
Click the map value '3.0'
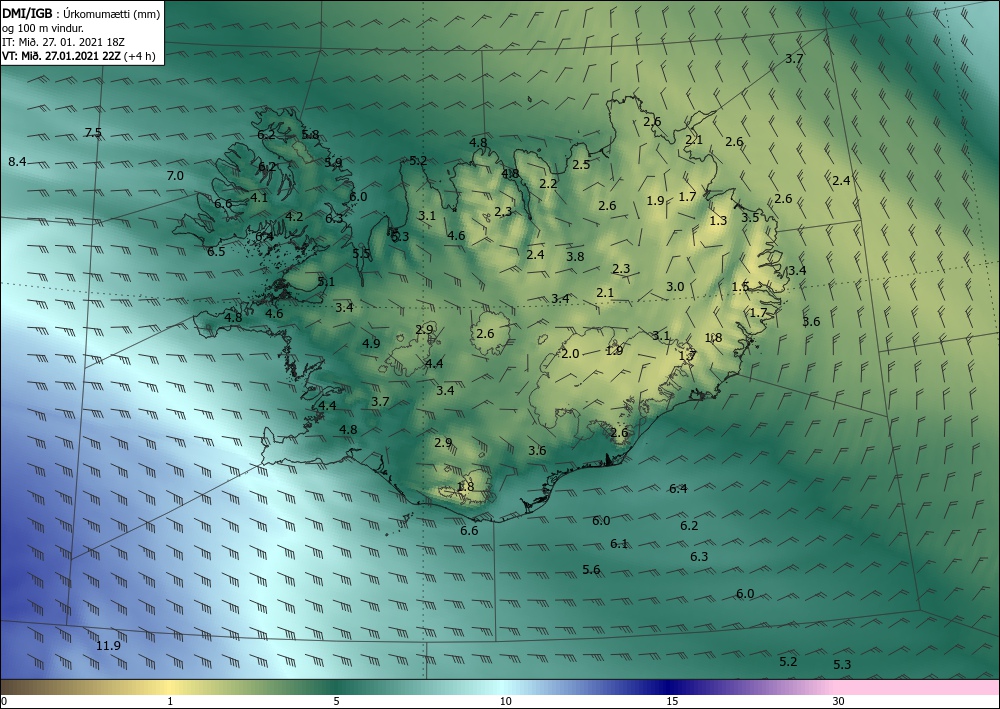(x=675, y=287)
